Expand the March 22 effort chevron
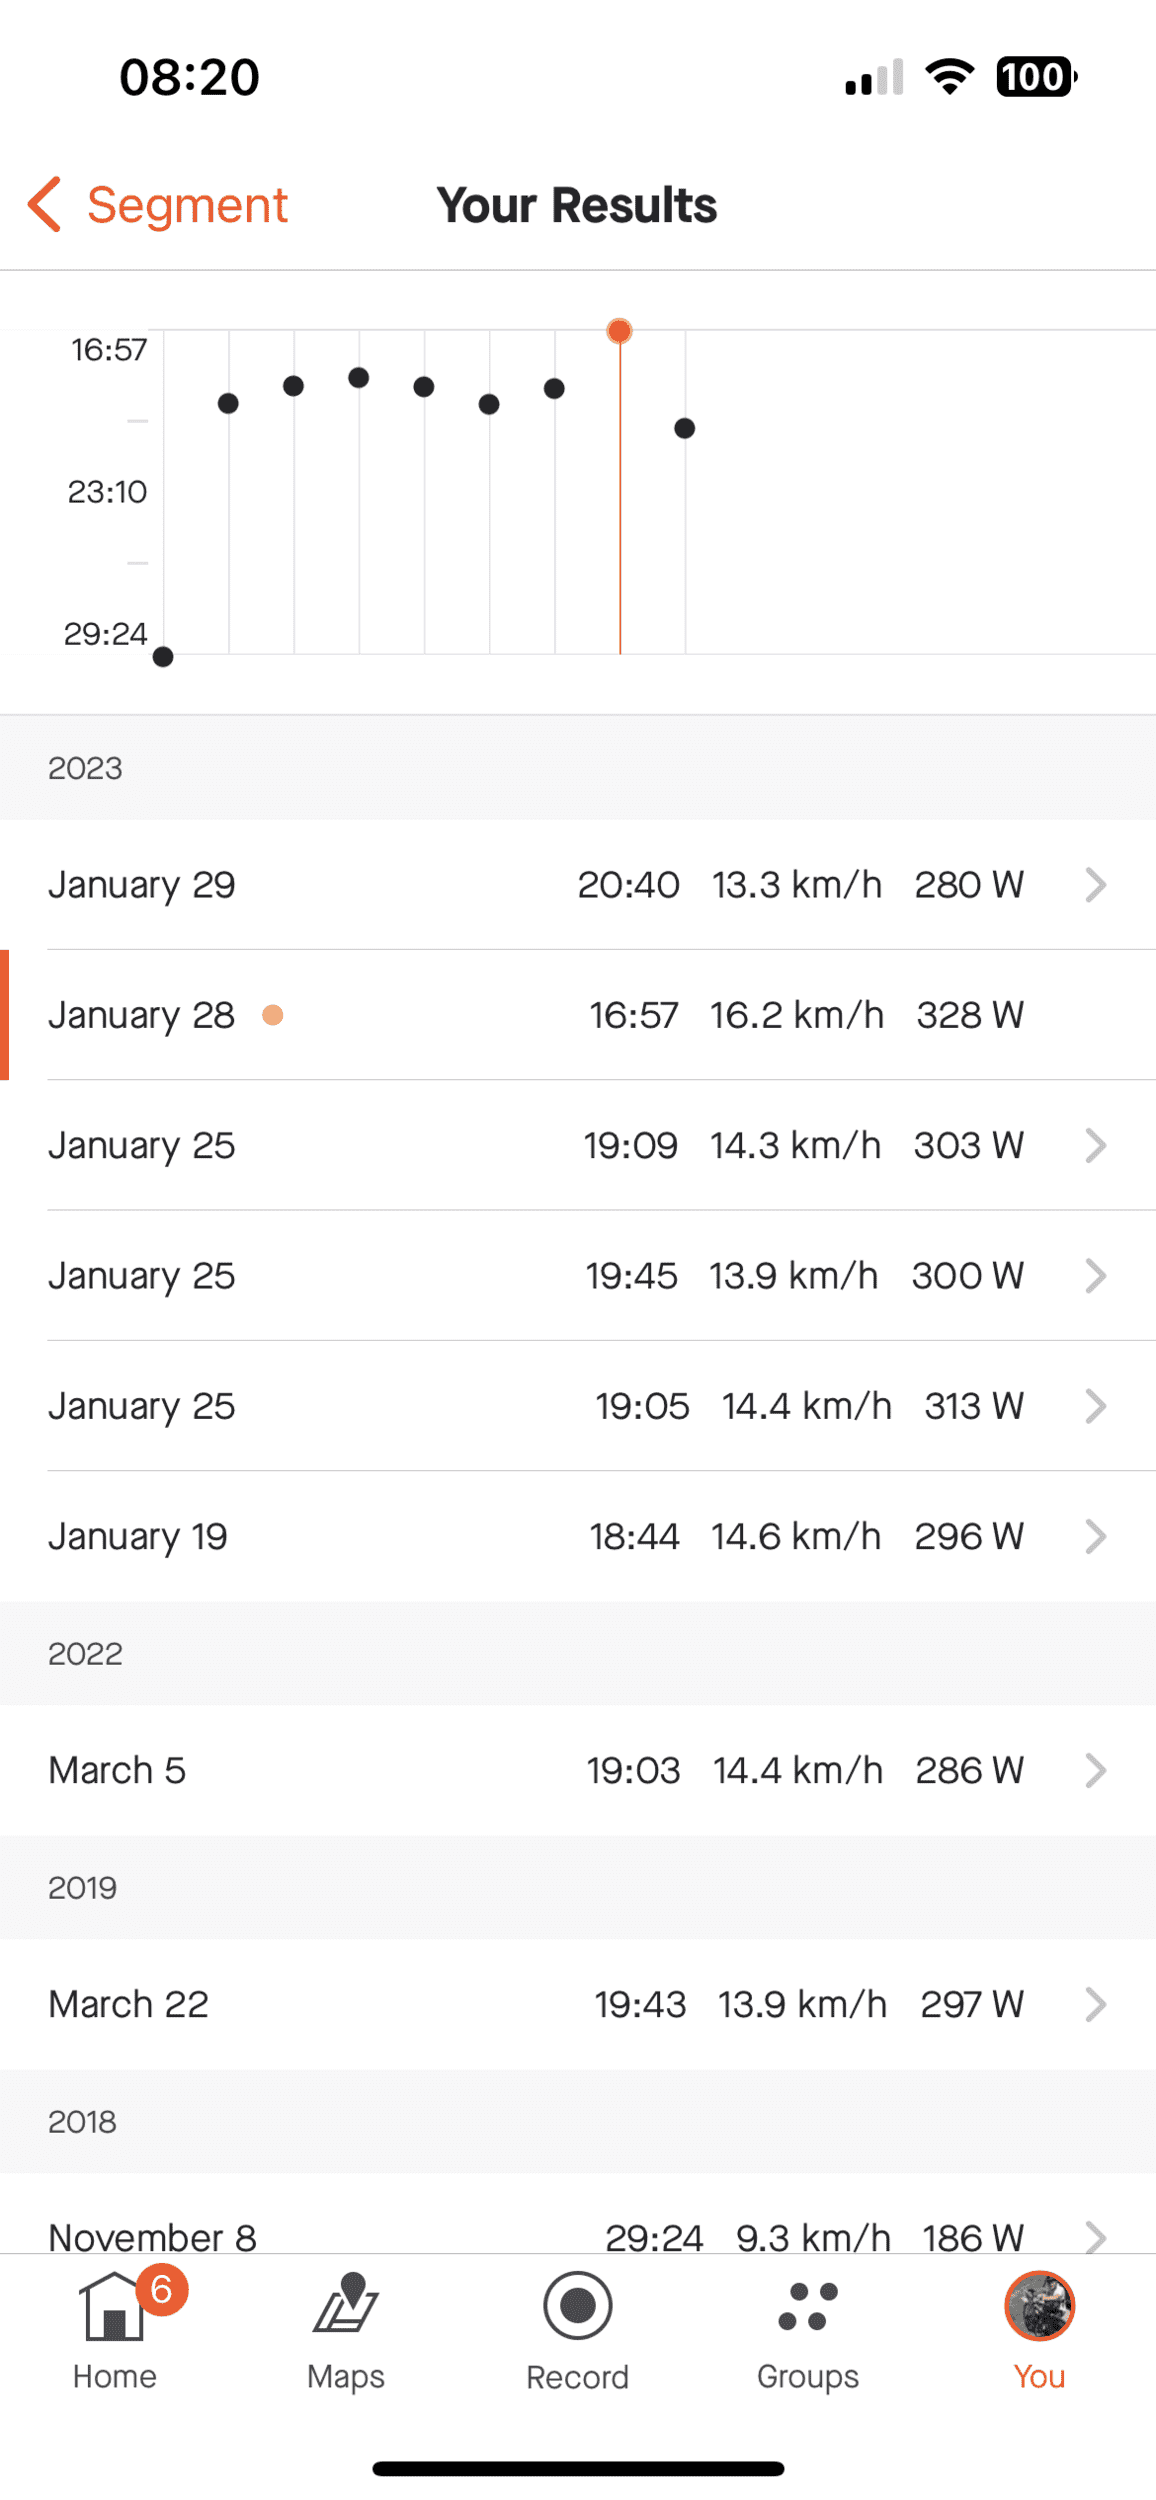The width and height of the screenshot is (1156, 2500). pos(1096,2004)
